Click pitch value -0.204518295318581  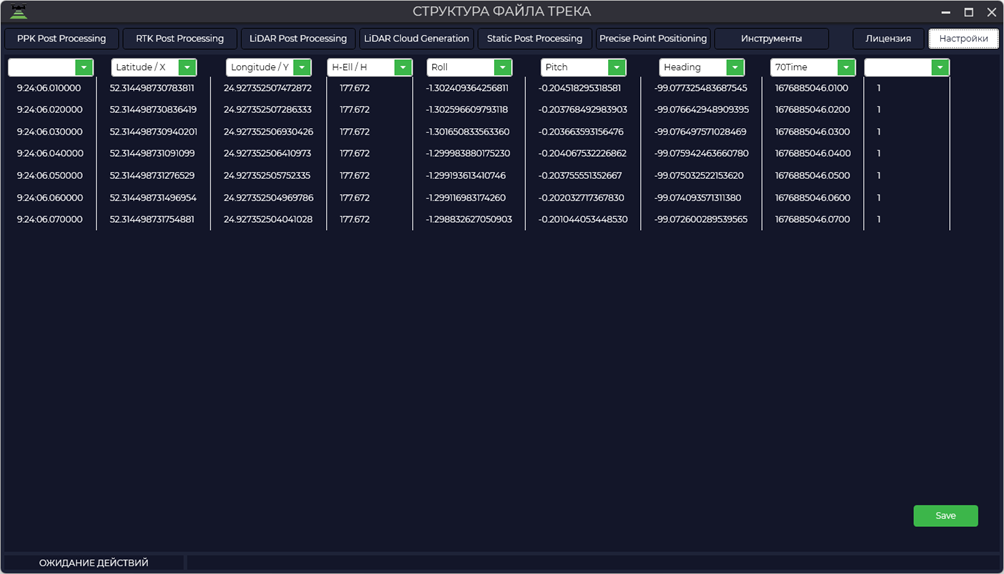pyautogui.click(x=579, y=88)
